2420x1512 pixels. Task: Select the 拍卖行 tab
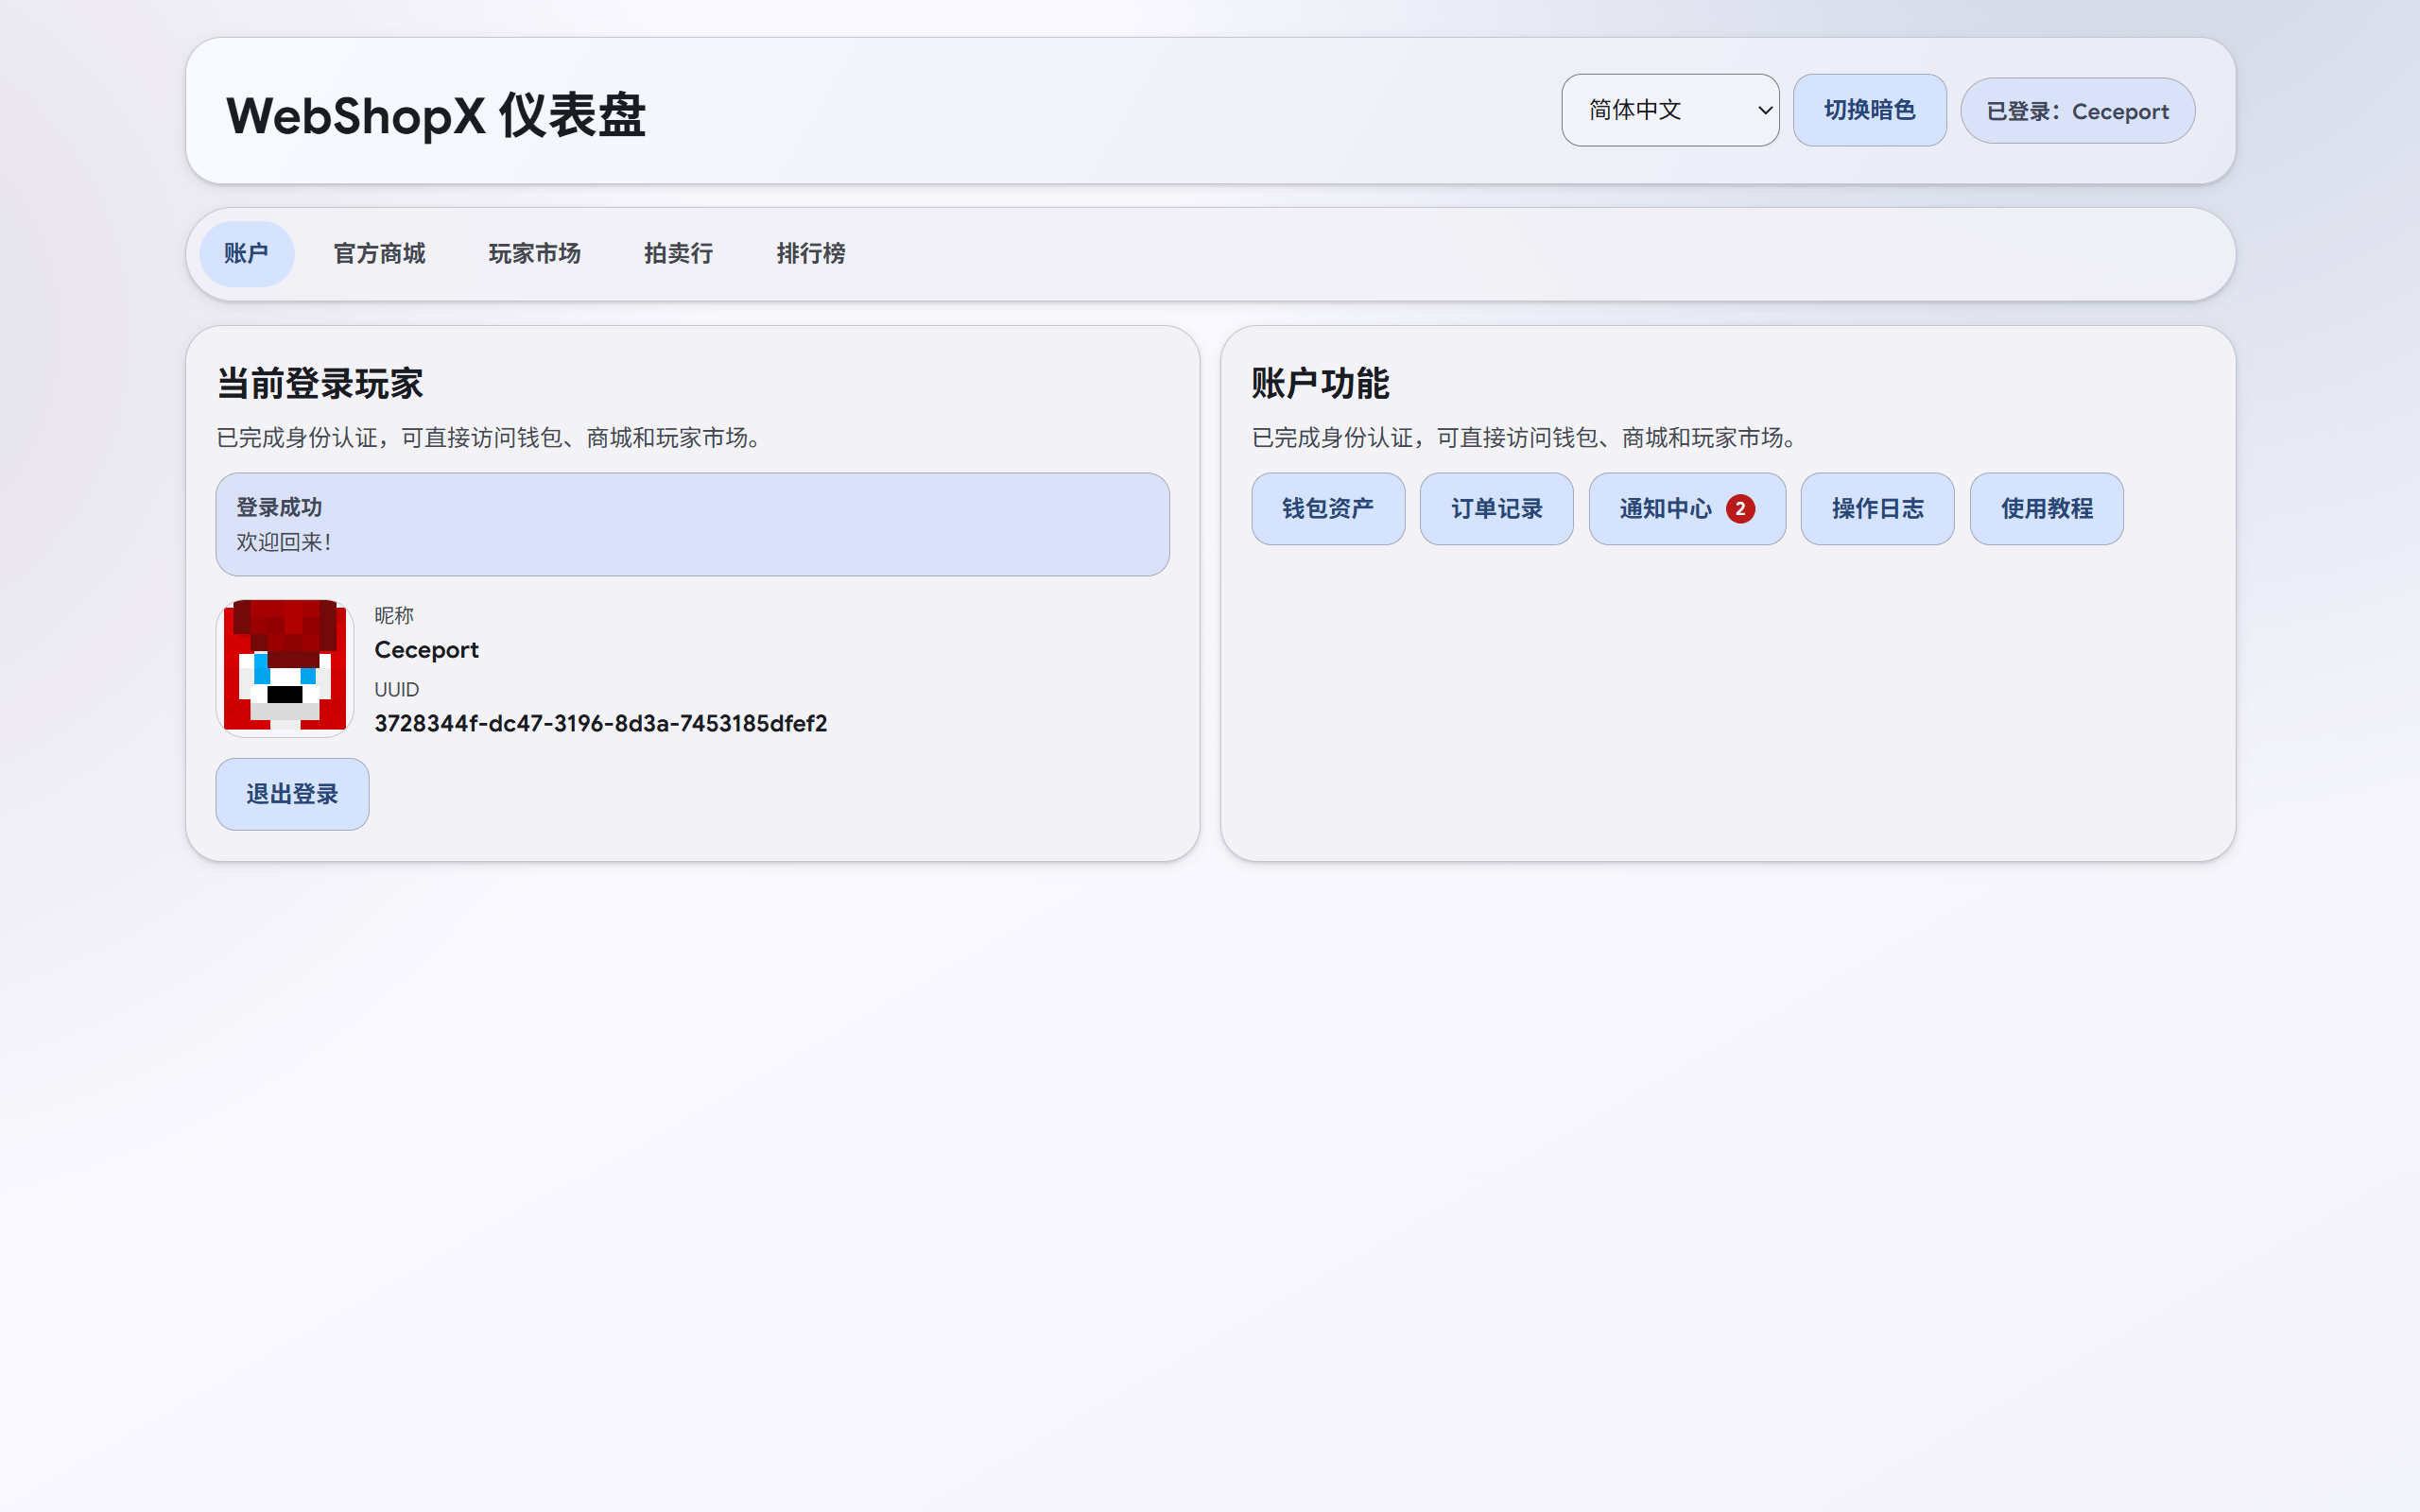pyautogui.click(x=678, y=254)
